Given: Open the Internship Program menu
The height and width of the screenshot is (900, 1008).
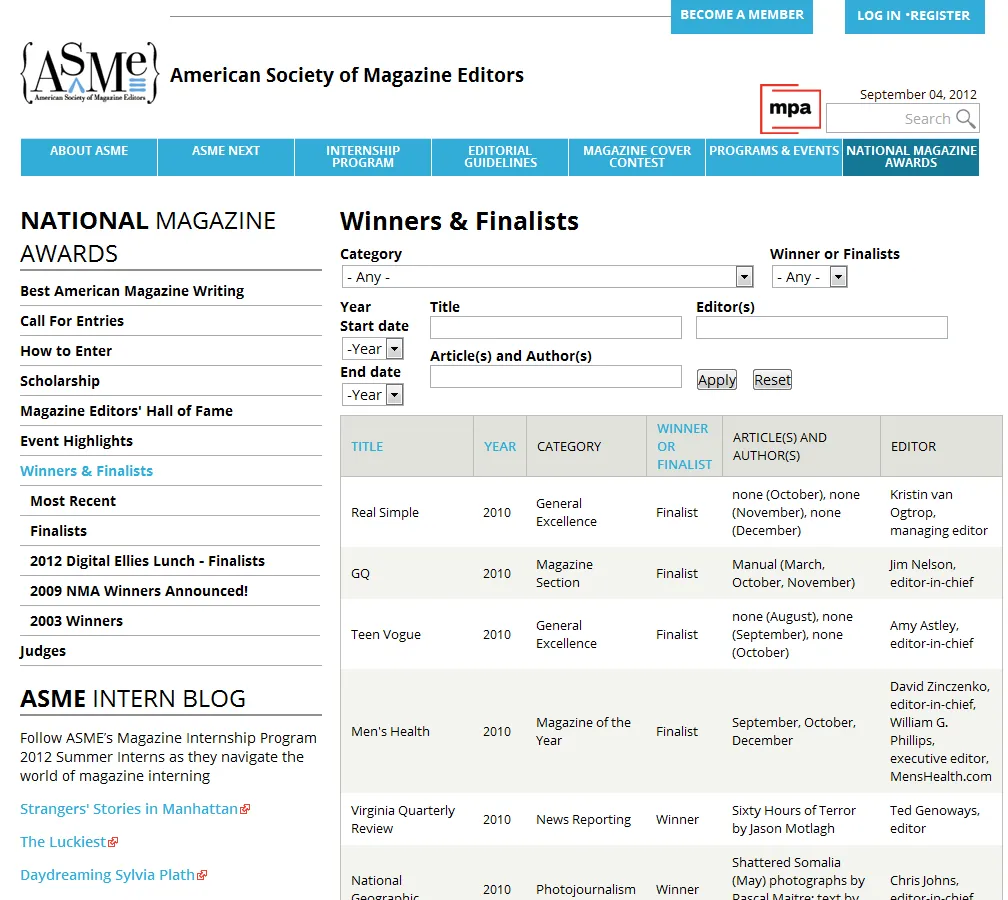Looking at the screenshot, I should (x=363, y=157).
